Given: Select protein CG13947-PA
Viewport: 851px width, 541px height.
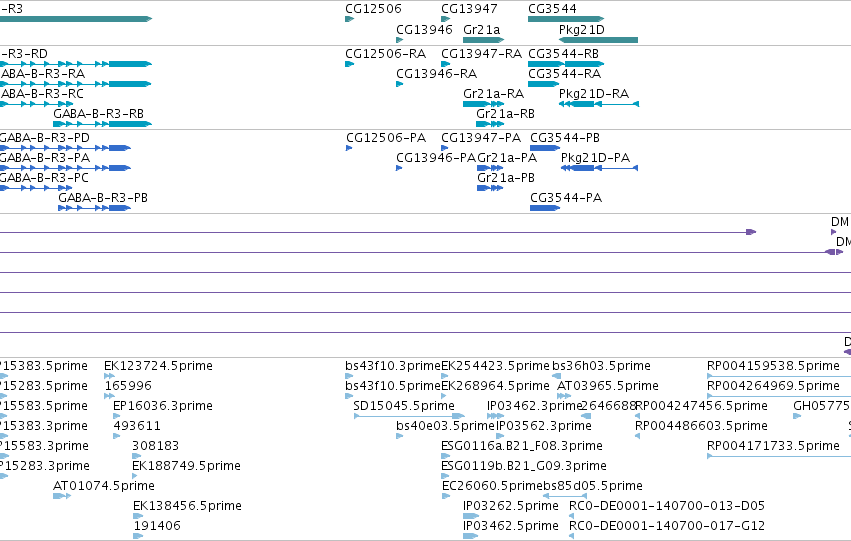Looking at the screenshot, I should pyautogui.click(x=481, y=138).
